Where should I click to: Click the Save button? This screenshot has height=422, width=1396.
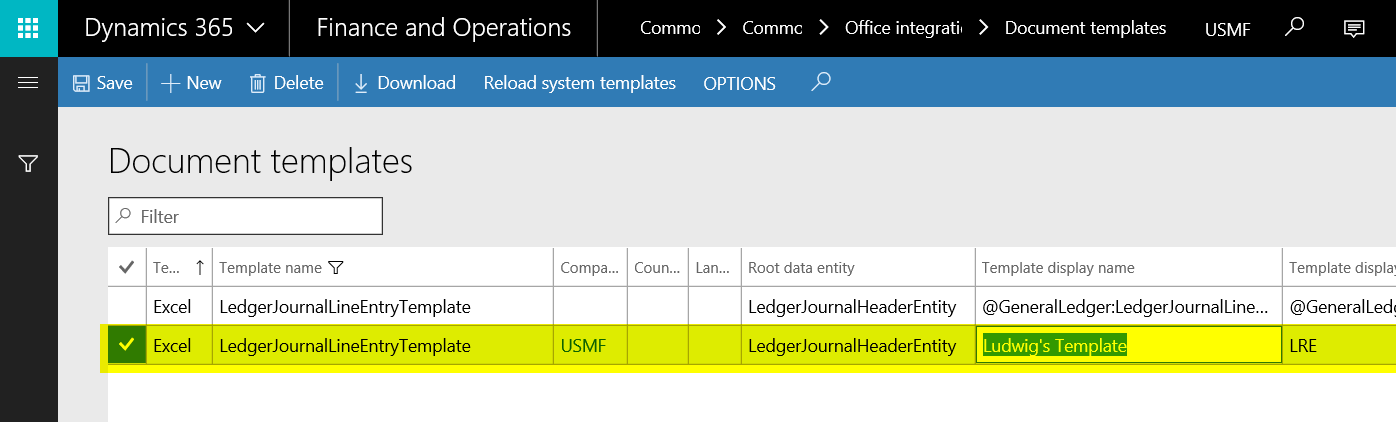pos(103,83)
